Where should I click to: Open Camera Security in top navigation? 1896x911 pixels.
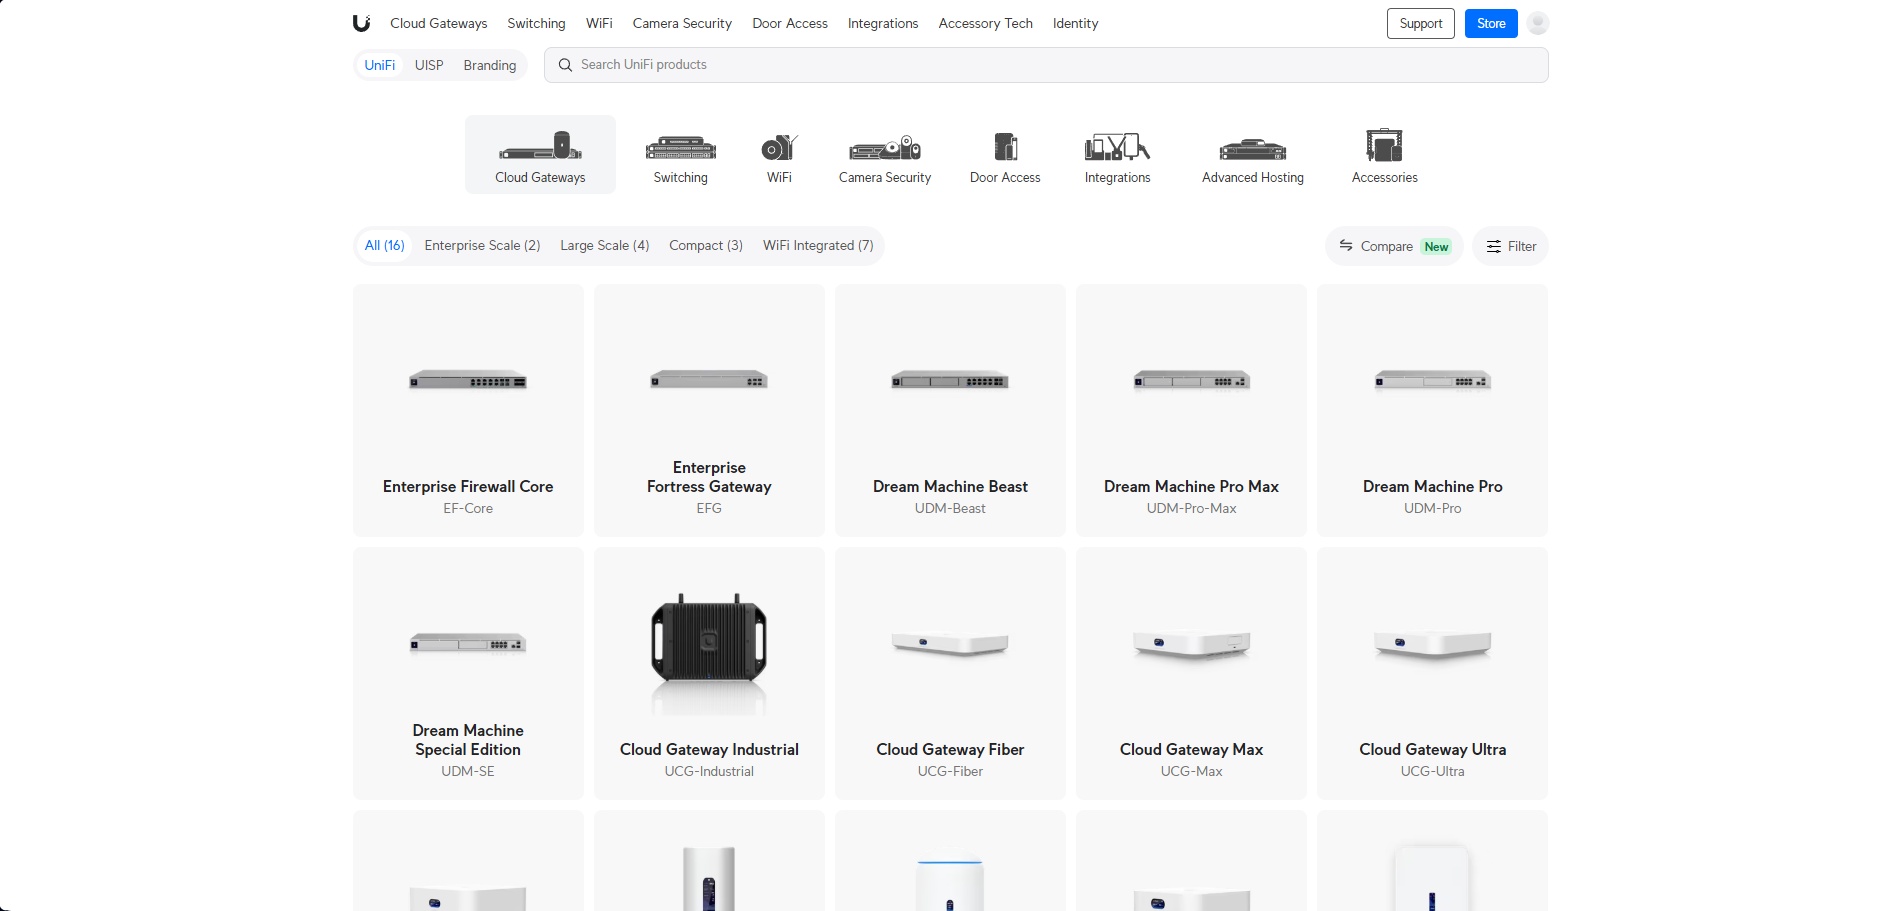682,23
